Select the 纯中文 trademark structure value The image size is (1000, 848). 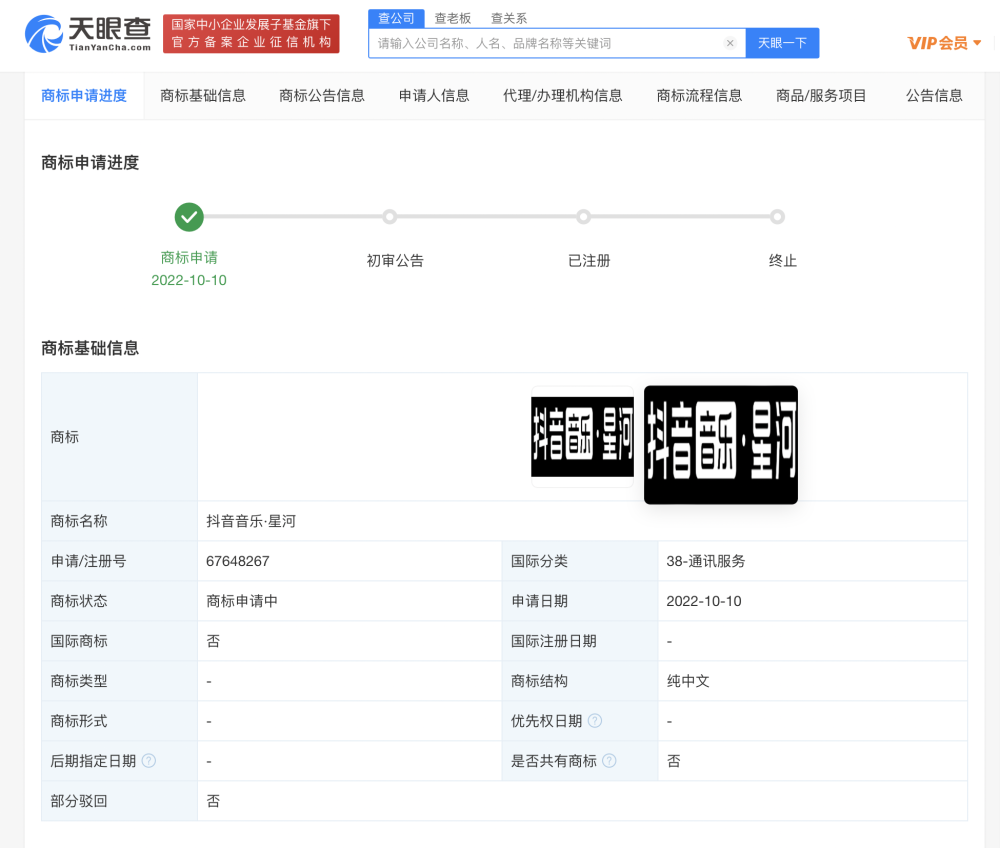688,681
